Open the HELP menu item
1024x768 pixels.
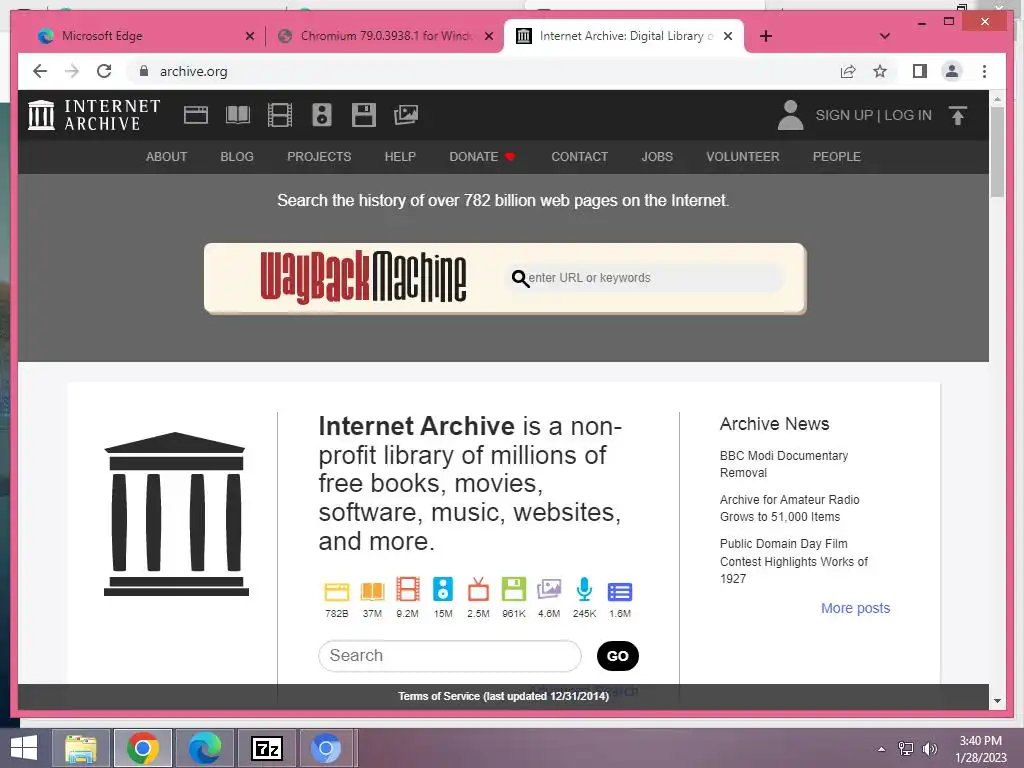click(x=400, y=157)
